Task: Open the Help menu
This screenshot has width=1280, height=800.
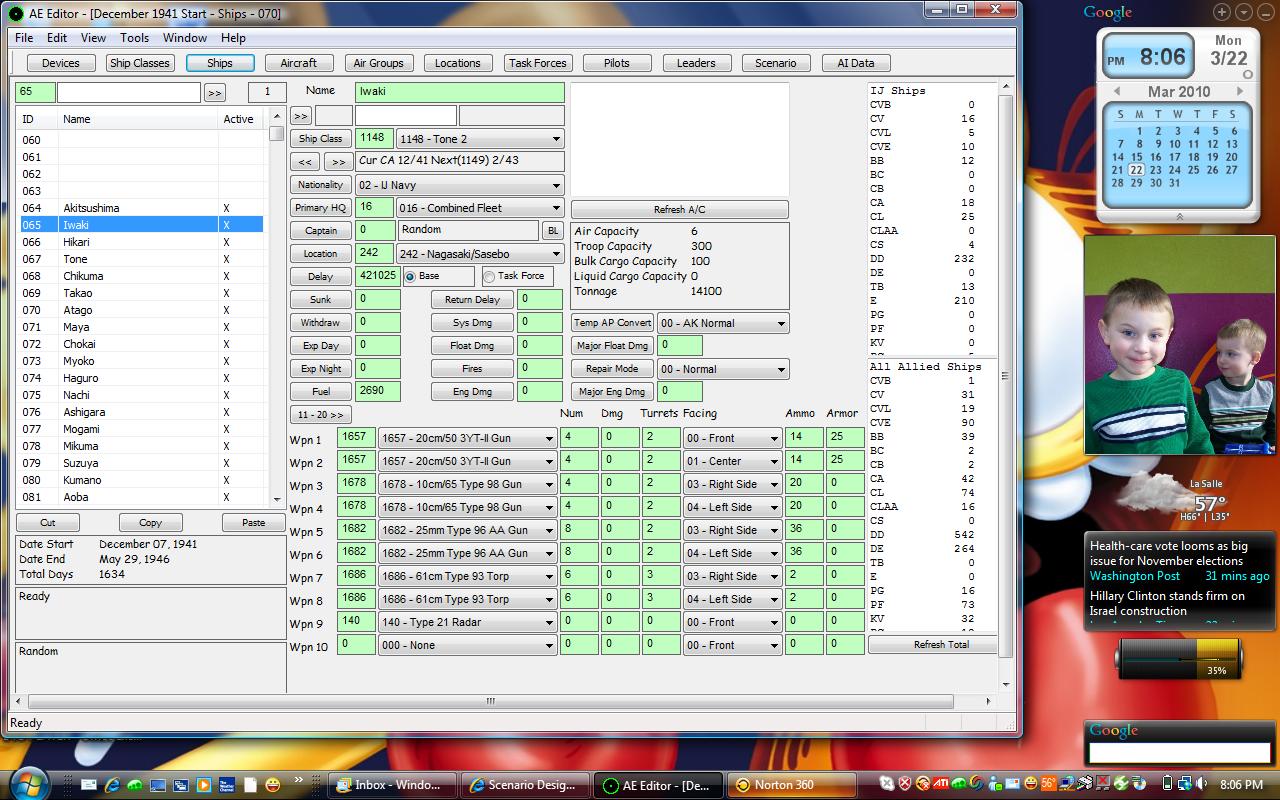Action: point(233,38)
